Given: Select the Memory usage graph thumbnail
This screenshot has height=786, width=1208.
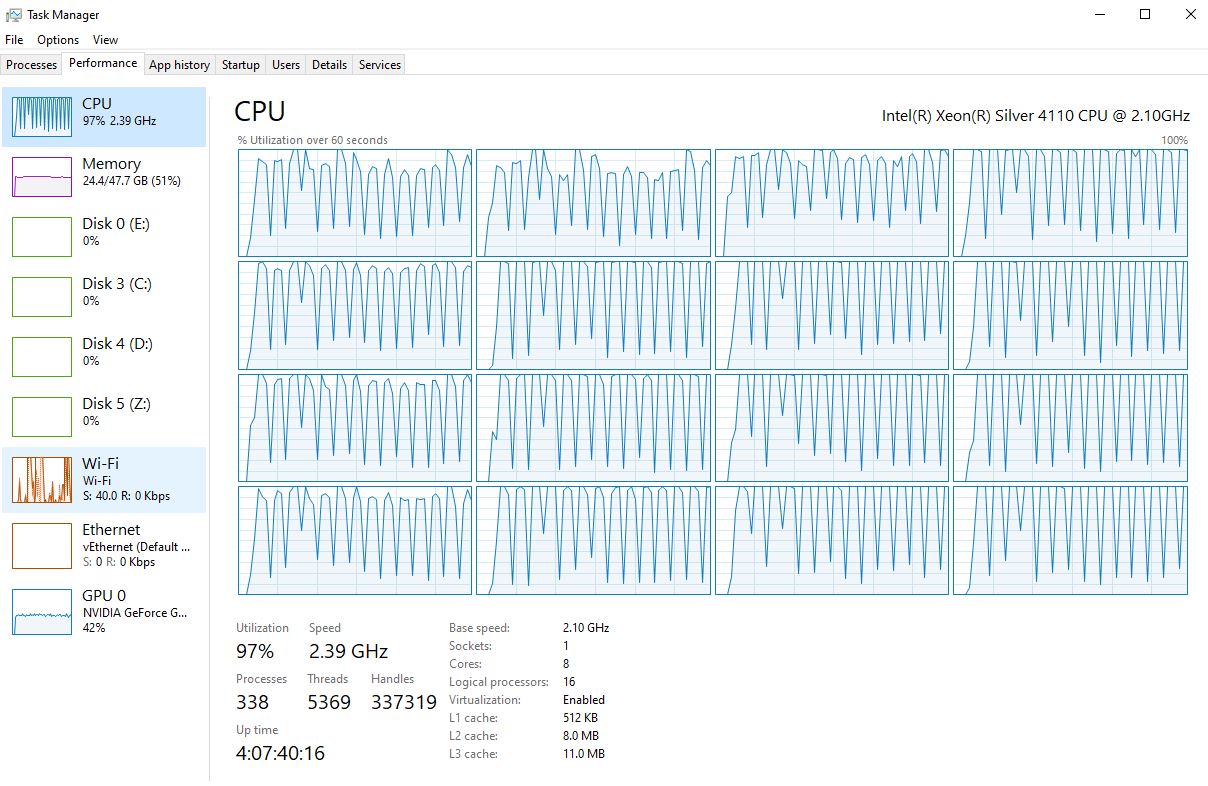Looking at the screenshot, I should (x=42, y=177).
